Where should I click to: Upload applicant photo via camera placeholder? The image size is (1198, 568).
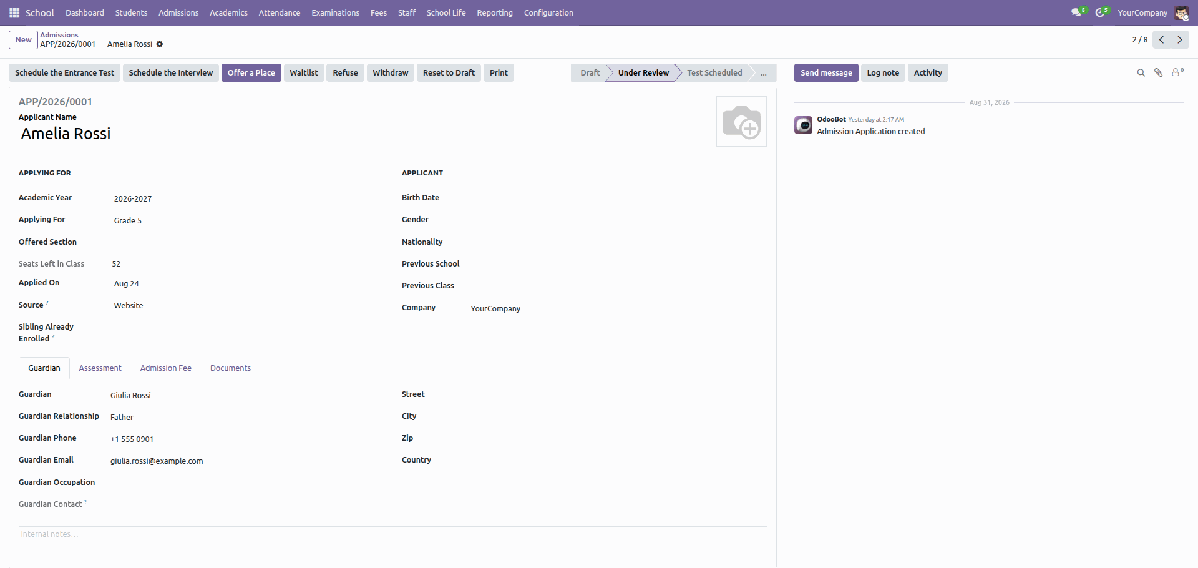[741, 122]
